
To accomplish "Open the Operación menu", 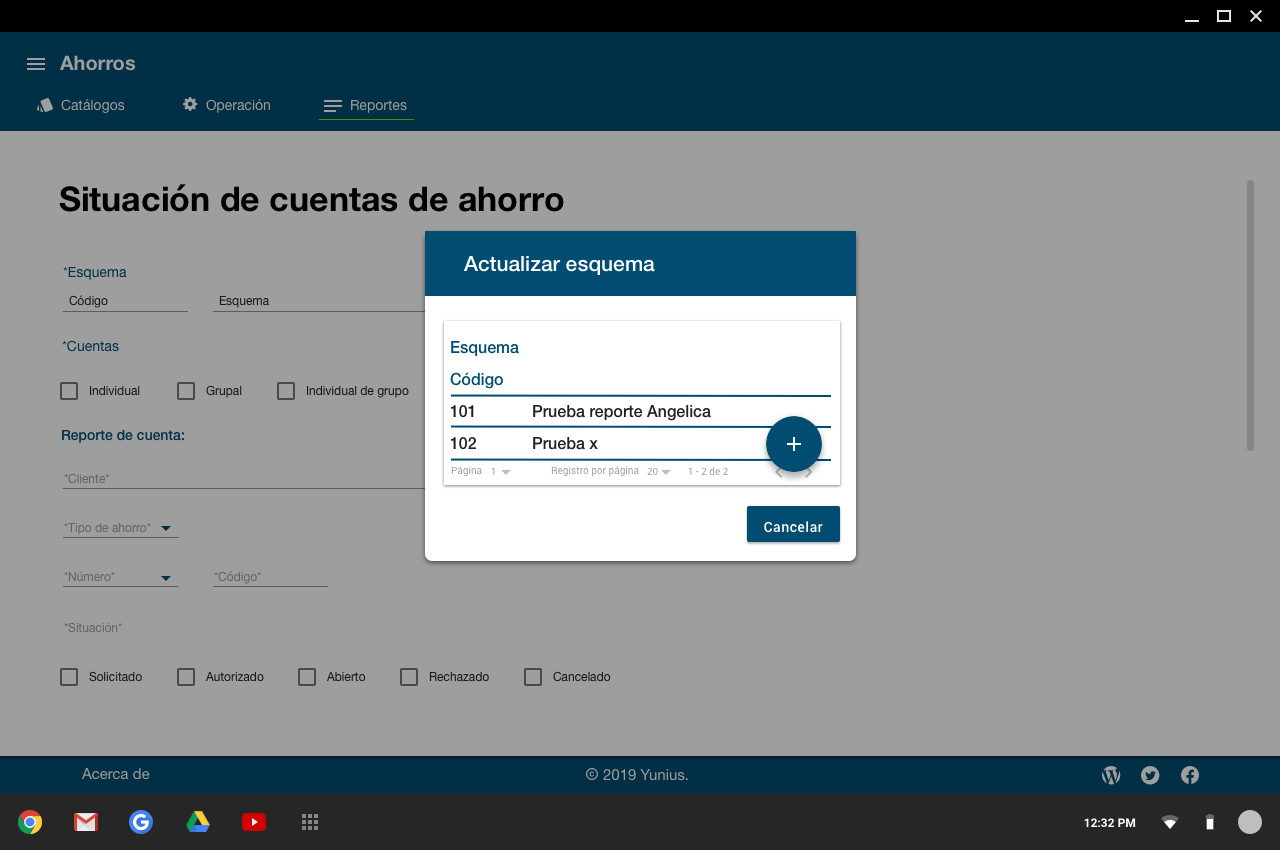I will pyautogui.click(x=226, y=105).
